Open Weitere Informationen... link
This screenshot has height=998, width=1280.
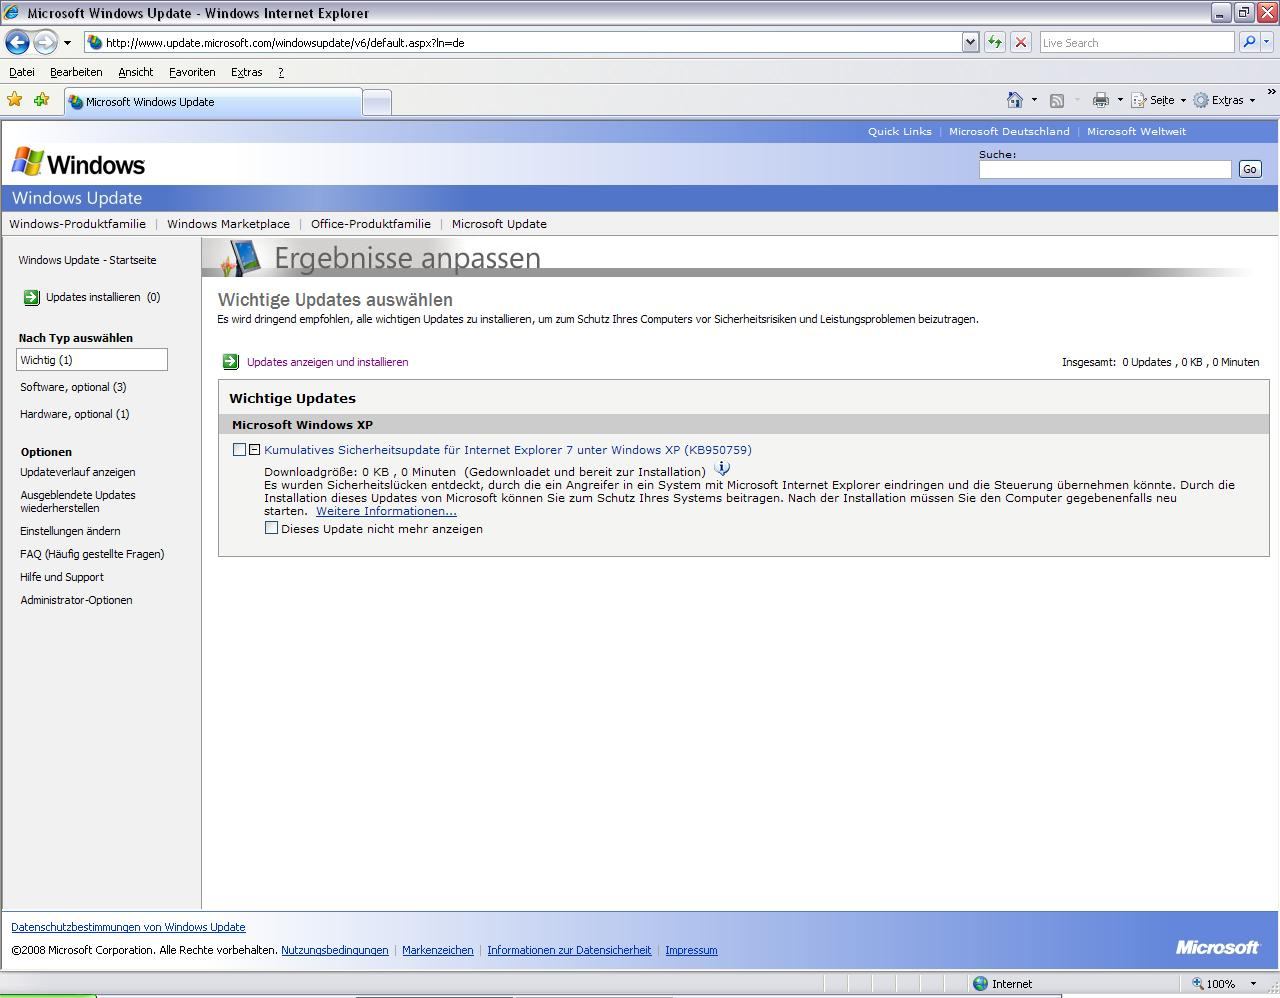(386, 511)
